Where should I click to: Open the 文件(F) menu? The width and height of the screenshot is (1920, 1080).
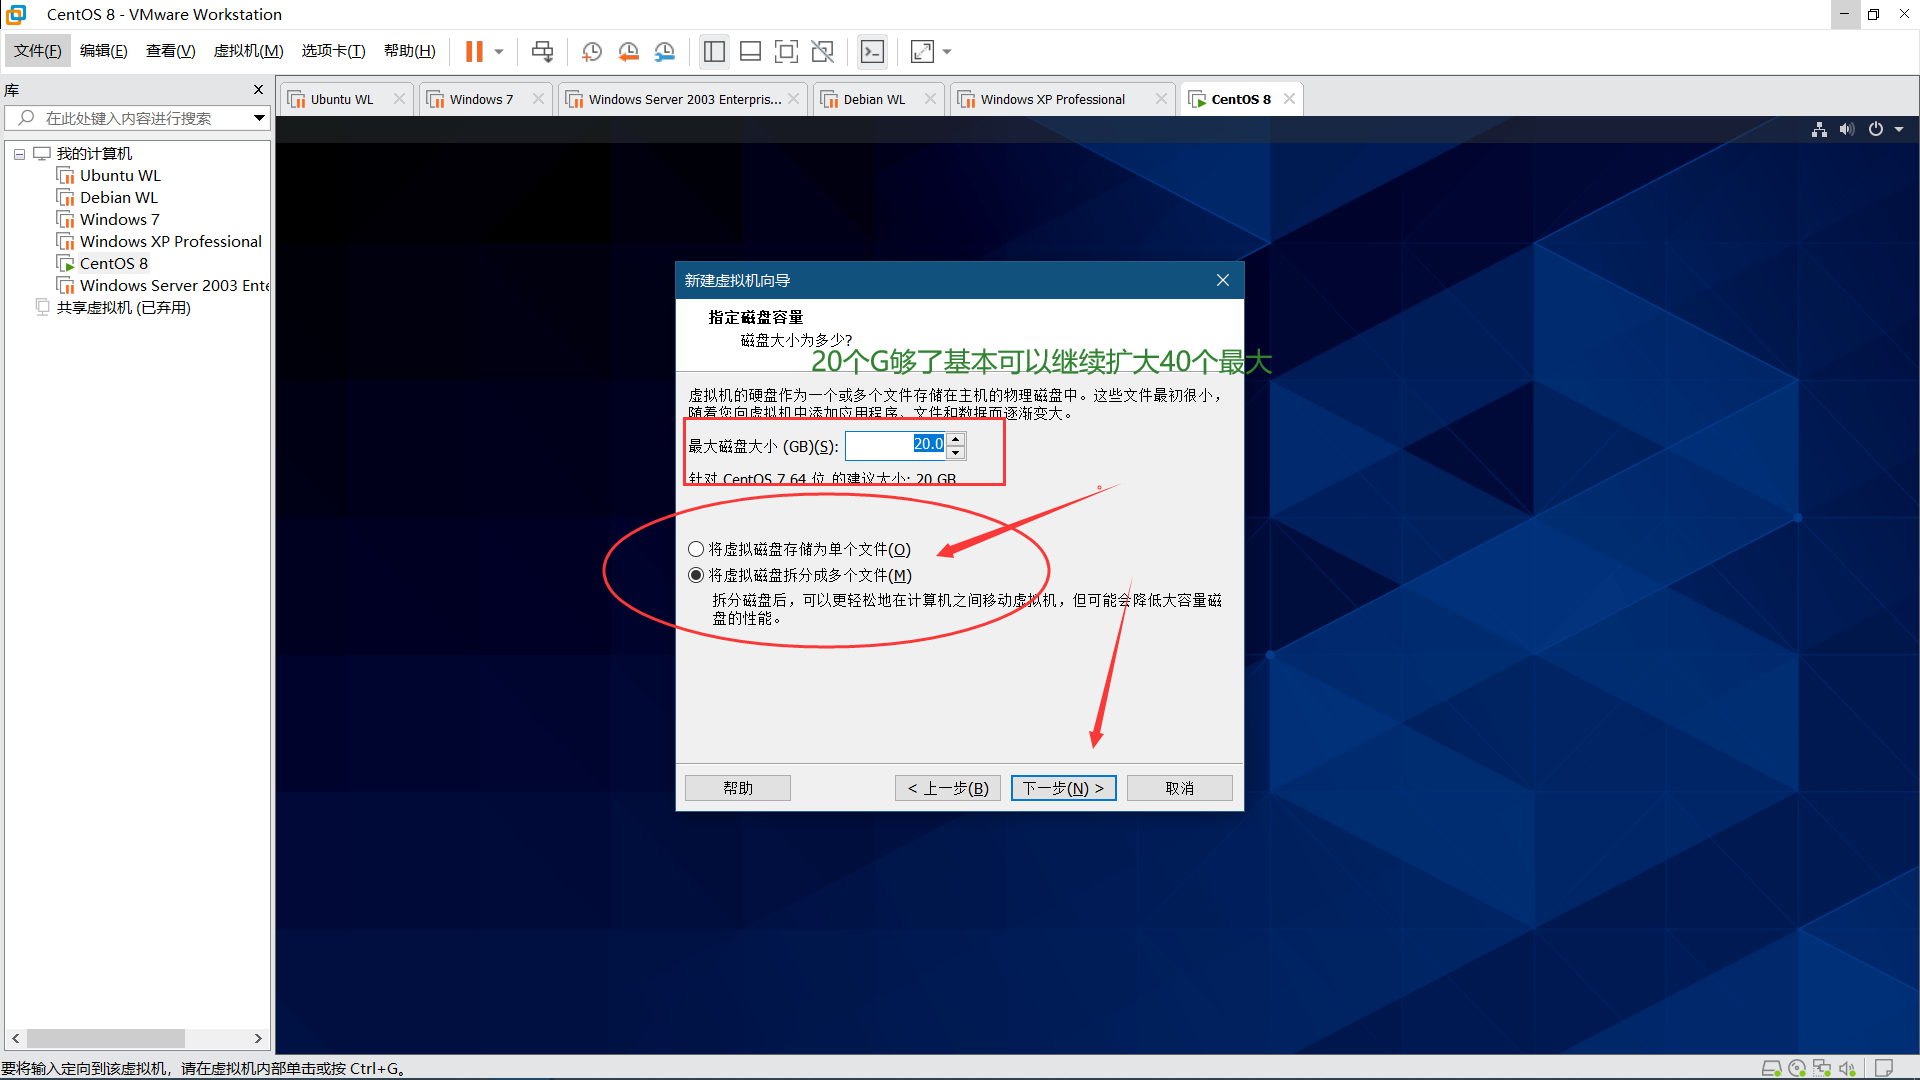38,51
